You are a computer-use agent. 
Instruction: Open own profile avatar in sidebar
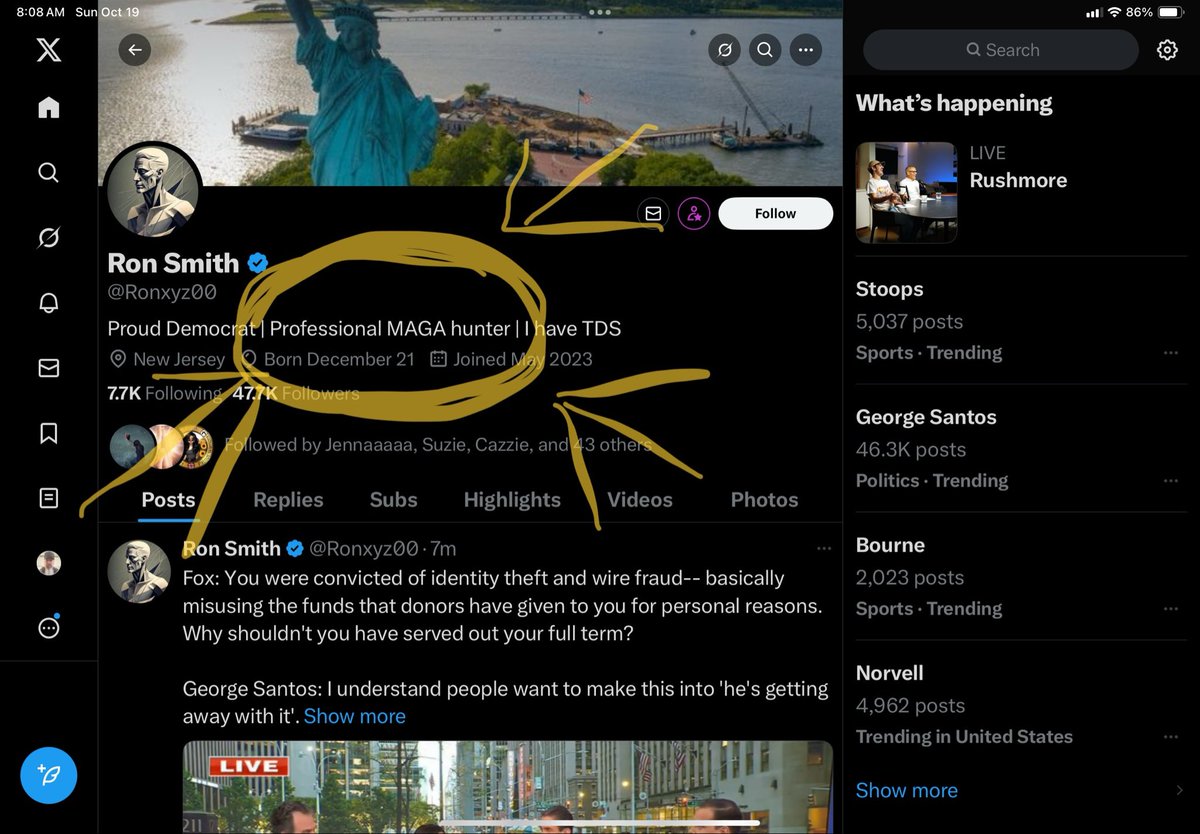(48, 563)
